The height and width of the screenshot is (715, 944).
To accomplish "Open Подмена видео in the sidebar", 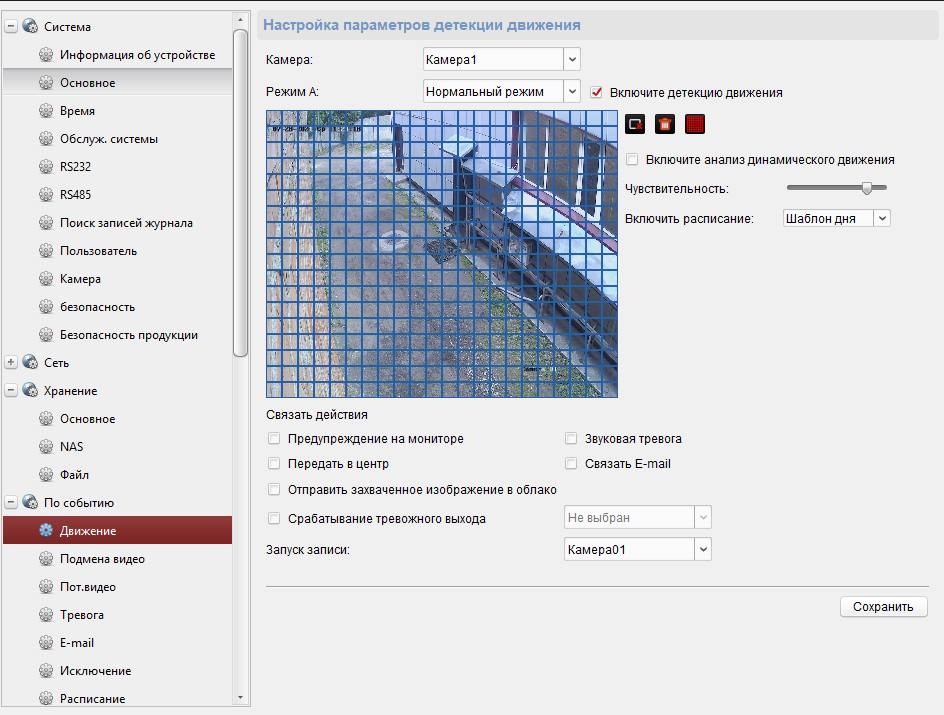I will pyautogui.click(x=102, y=559).
